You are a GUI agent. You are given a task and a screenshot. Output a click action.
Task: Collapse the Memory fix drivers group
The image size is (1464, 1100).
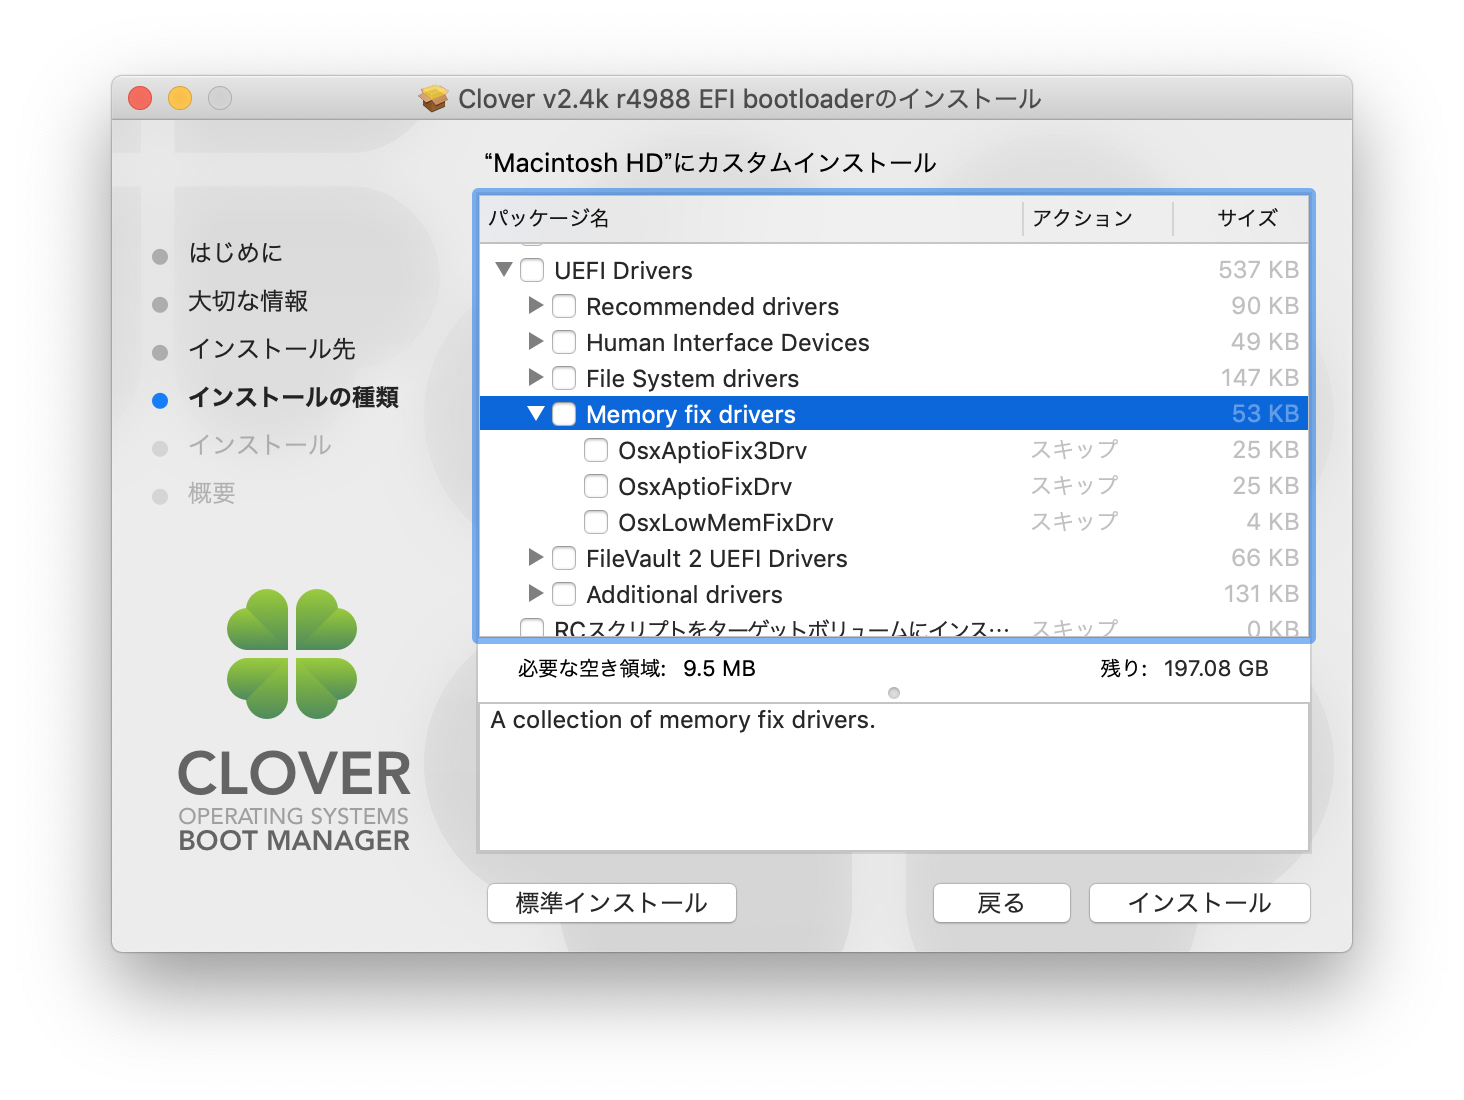(x=536, y=413)
